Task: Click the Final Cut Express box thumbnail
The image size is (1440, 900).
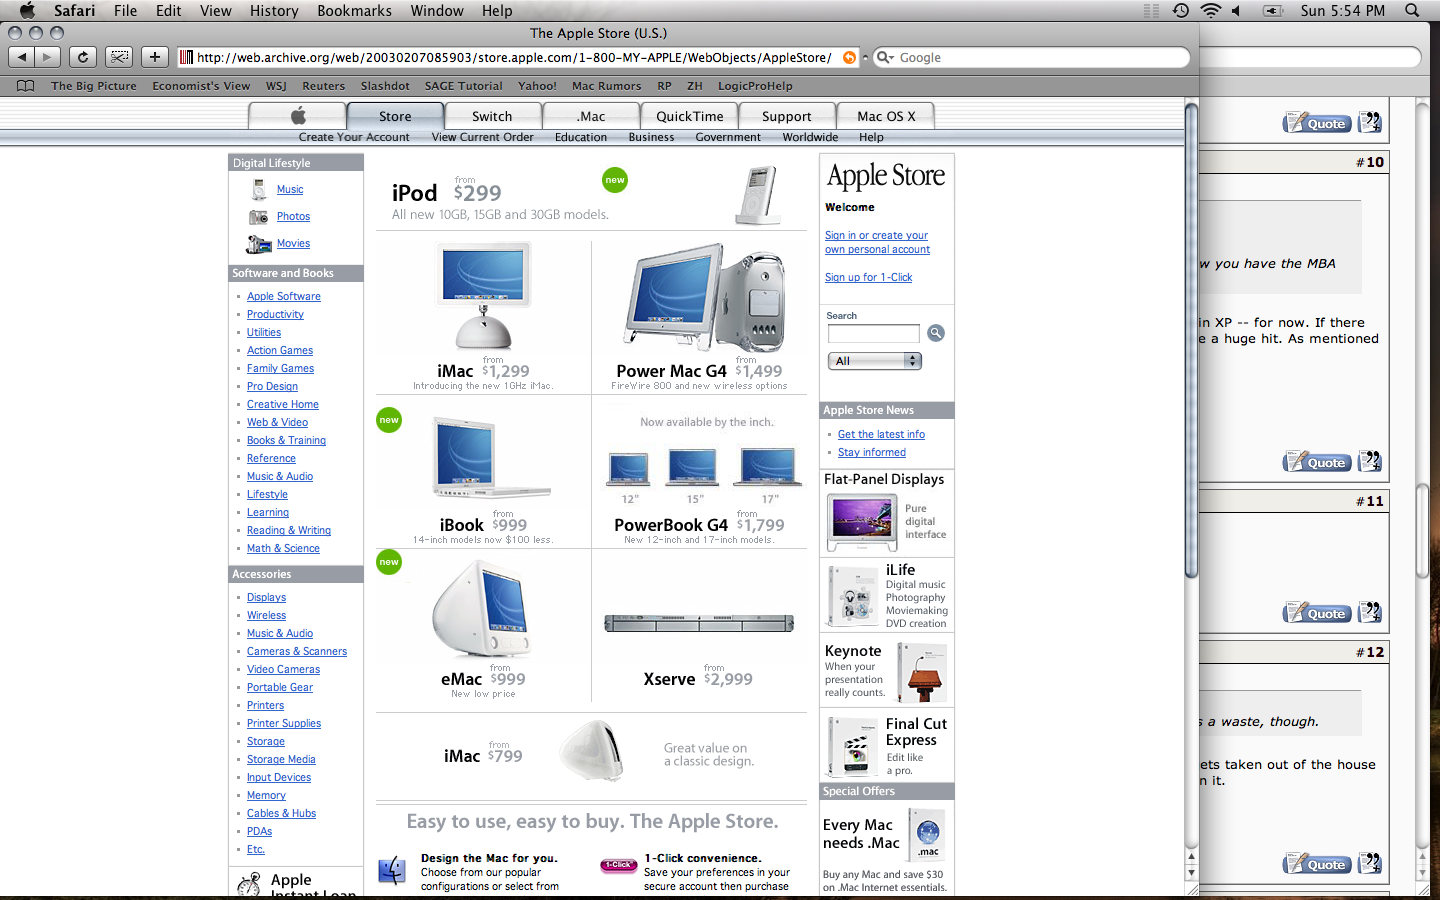Action: [x=853, y=746]
